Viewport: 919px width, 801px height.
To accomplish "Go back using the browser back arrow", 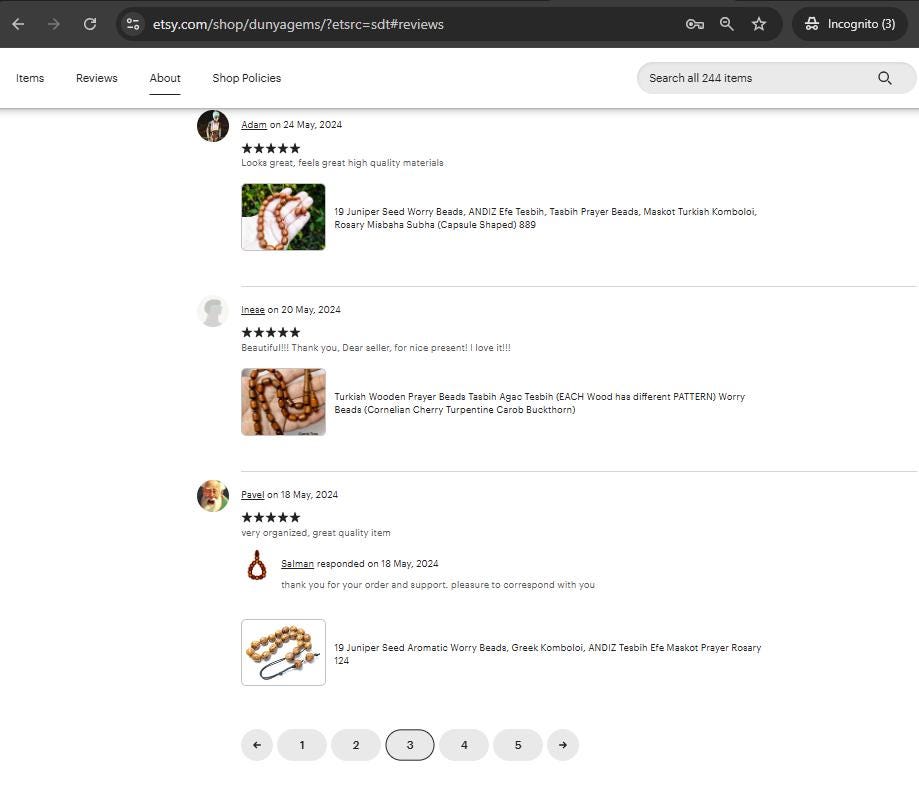I will pyautogui.click(x=18, y=24).
